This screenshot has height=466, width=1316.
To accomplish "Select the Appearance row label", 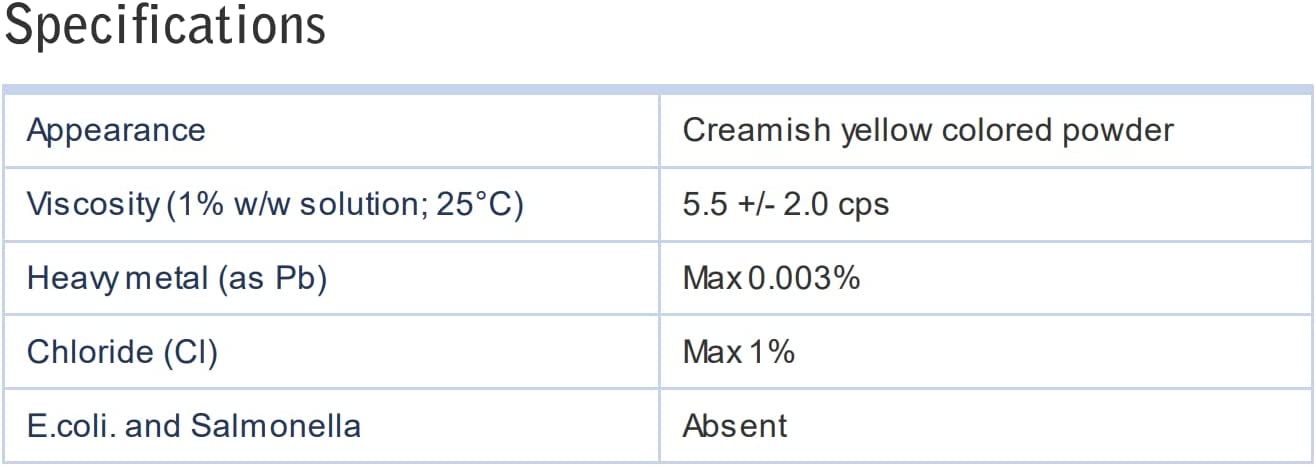I will click(x=116, y=130).
